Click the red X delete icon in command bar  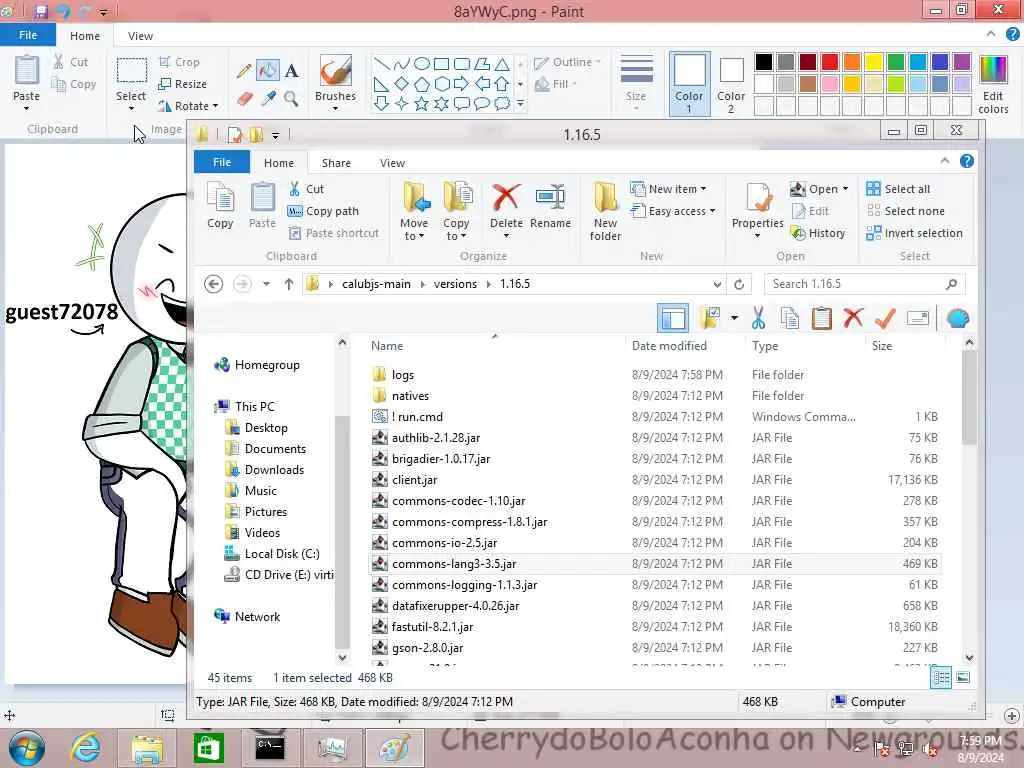click(853, 318)
